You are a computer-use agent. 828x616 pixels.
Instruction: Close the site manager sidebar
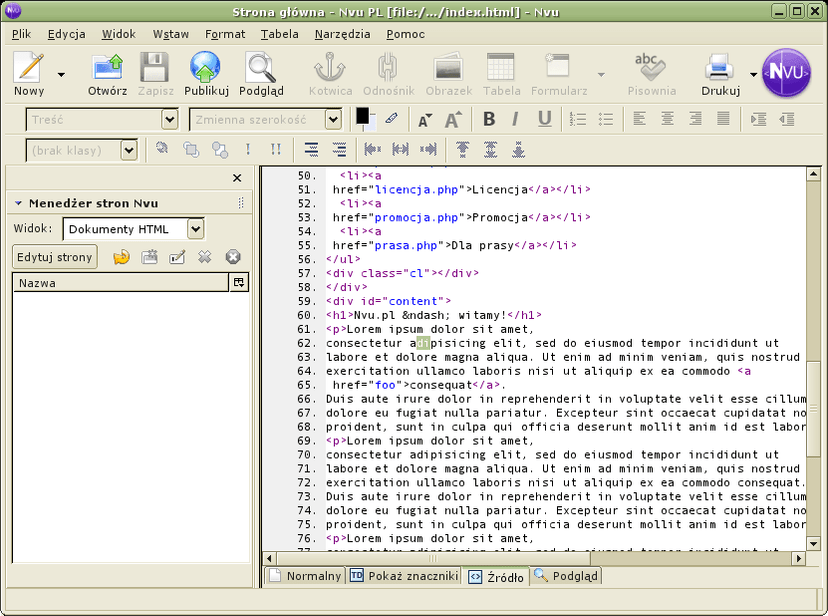[237, 178]
